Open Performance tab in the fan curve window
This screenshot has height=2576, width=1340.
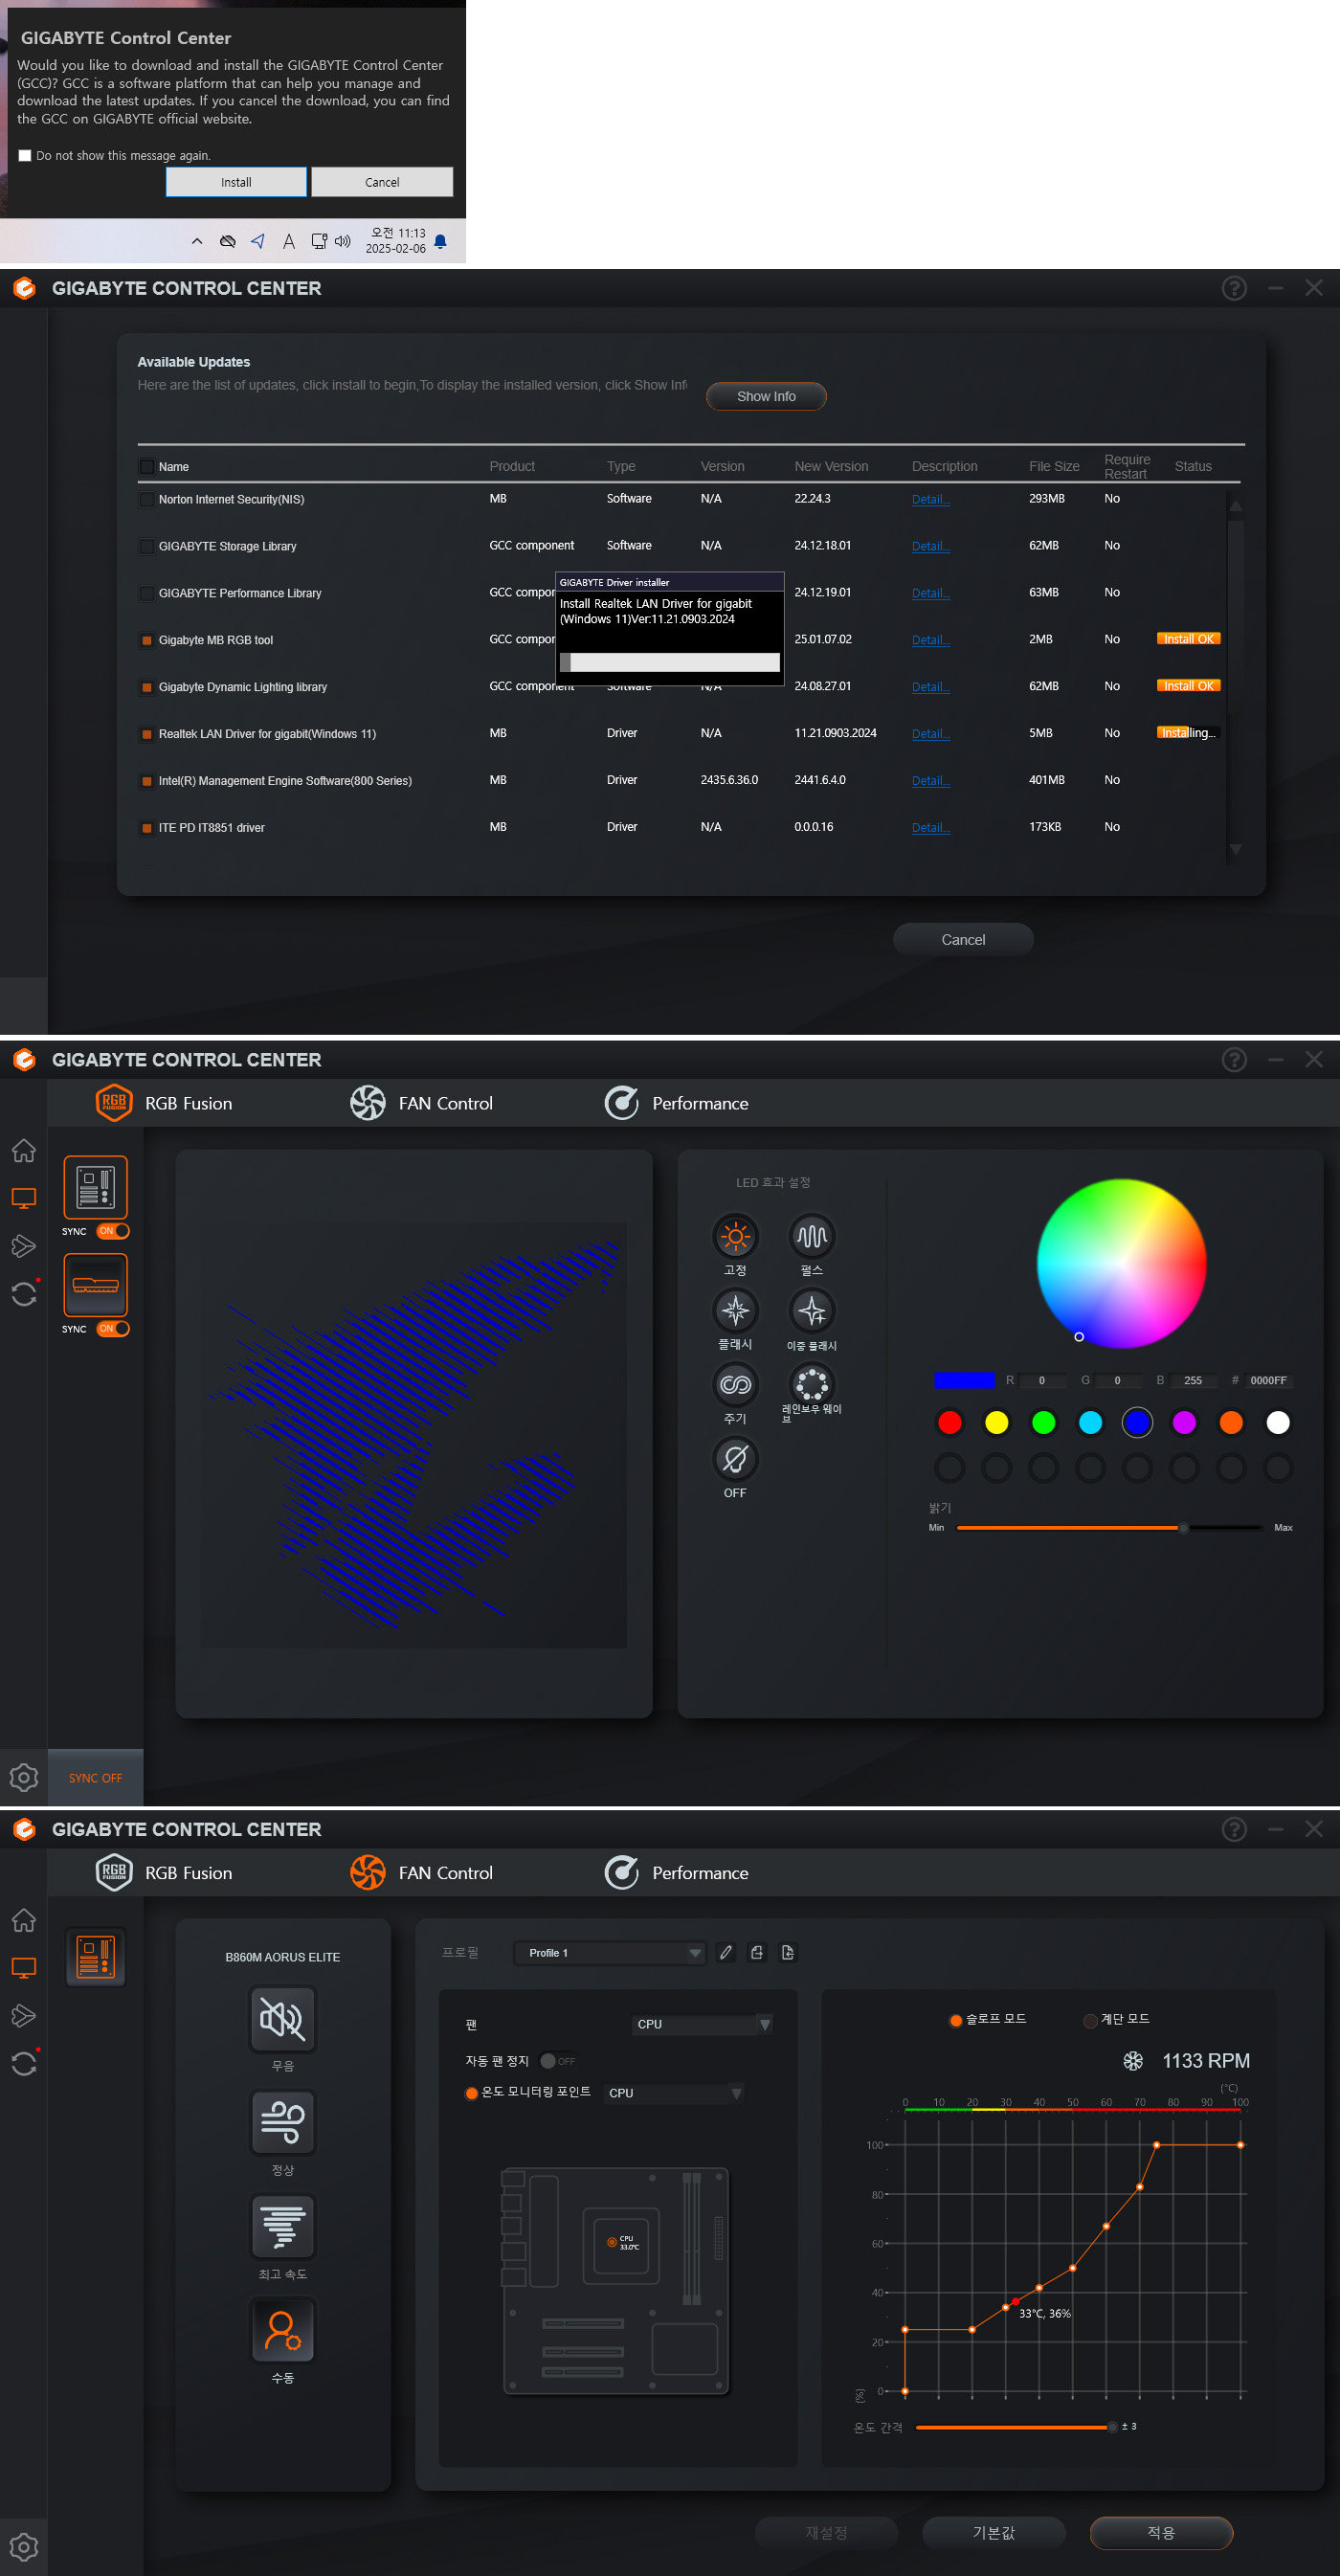(676, 1873)
